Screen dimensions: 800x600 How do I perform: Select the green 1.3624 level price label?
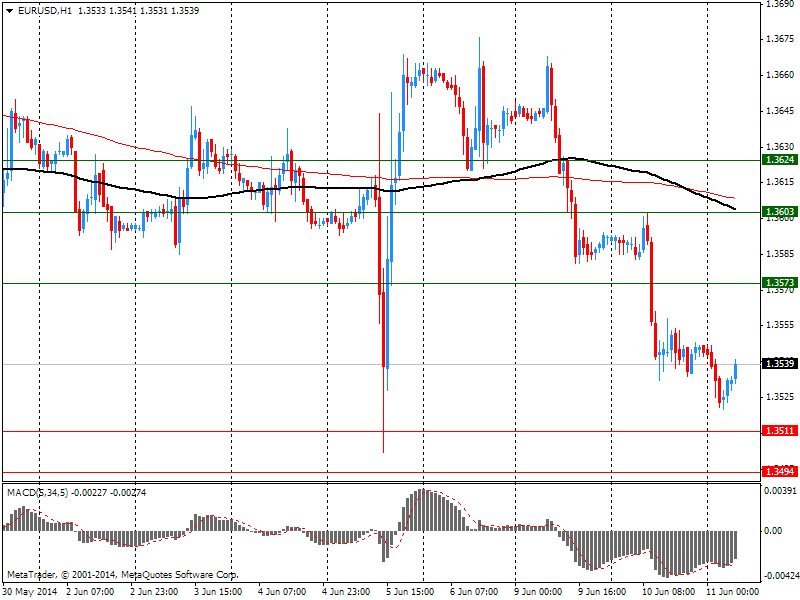pos(779,160)
